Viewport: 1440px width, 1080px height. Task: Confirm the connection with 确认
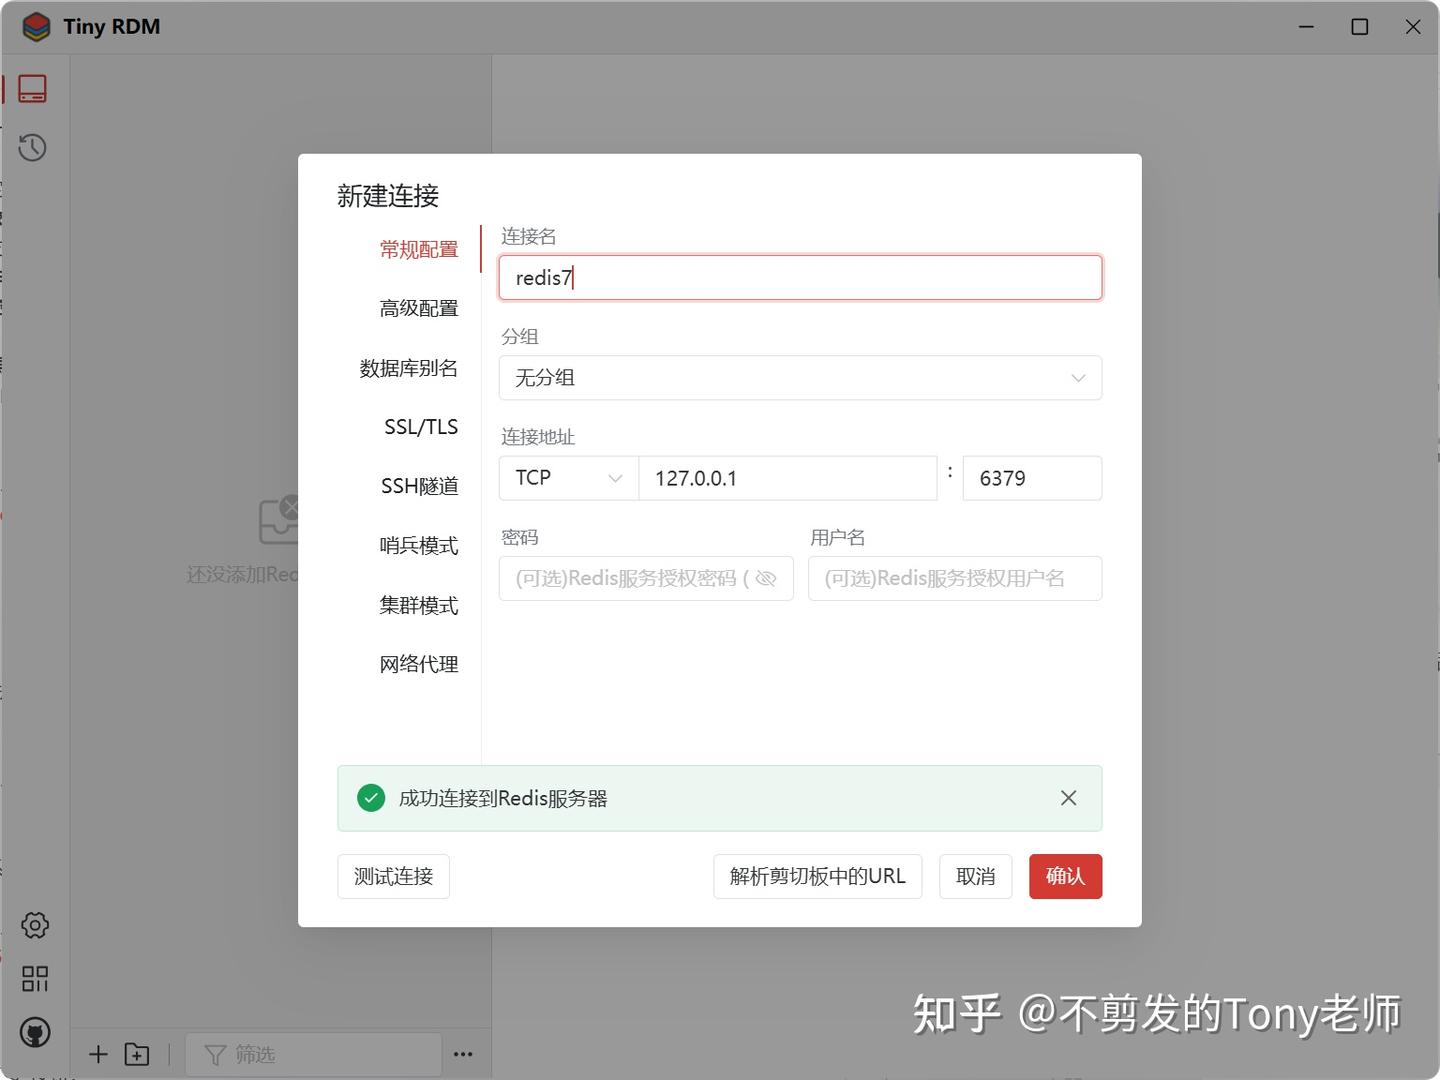coord(1065,876)
